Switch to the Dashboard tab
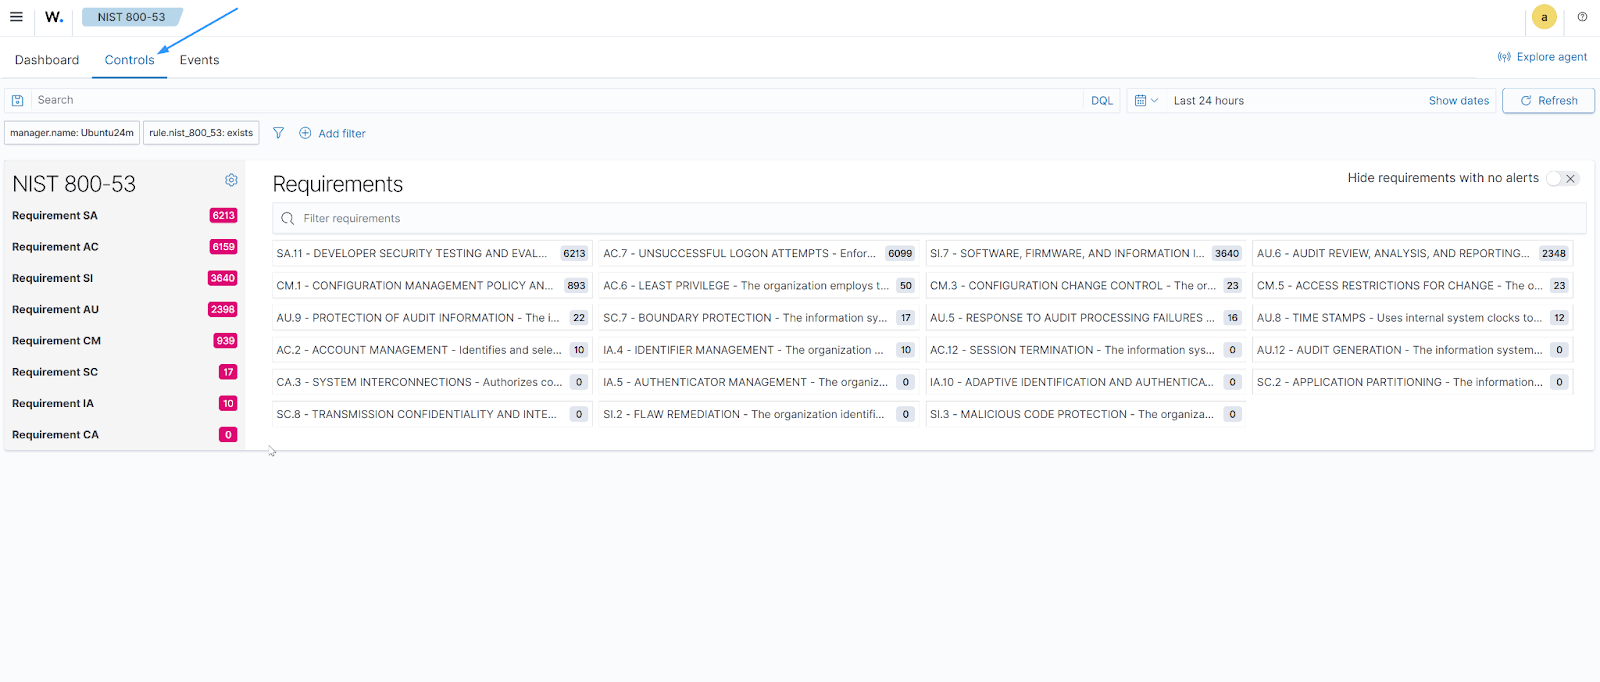 [47, 60]
